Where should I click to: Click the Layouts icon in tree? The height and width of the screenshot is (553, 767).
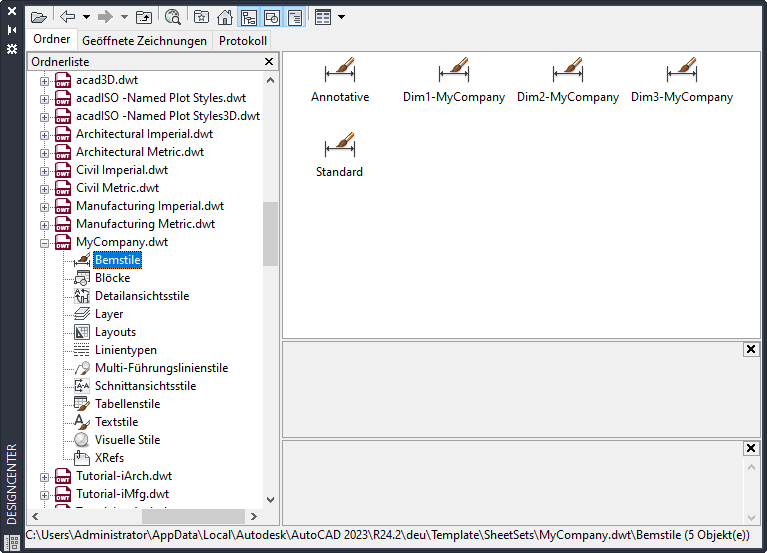[x=82, y=332]
